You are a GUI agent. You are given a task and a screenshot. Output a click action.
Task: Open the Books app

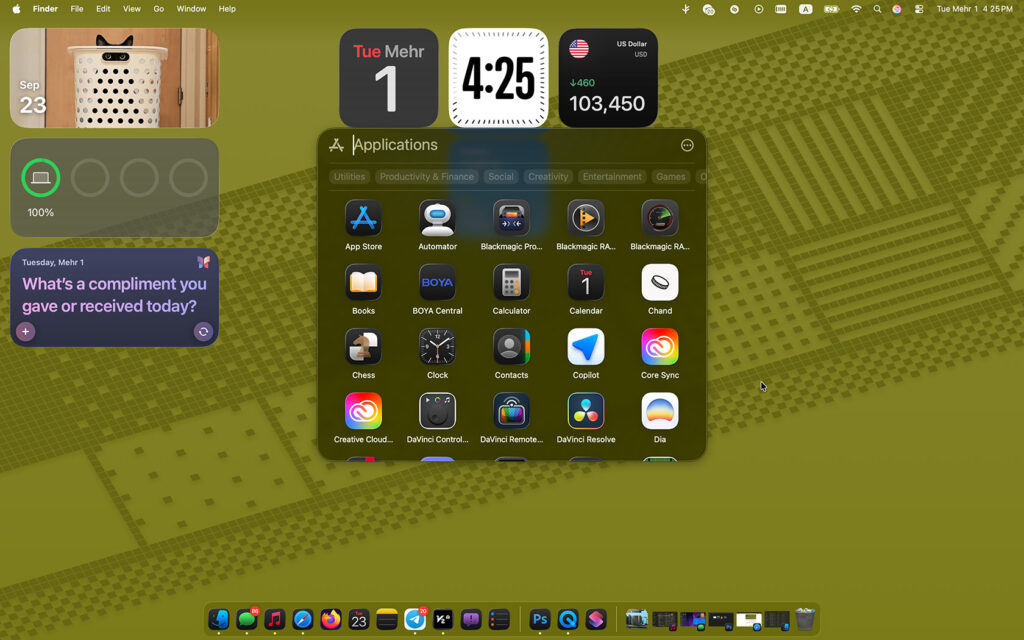click(x=363, y=282)
